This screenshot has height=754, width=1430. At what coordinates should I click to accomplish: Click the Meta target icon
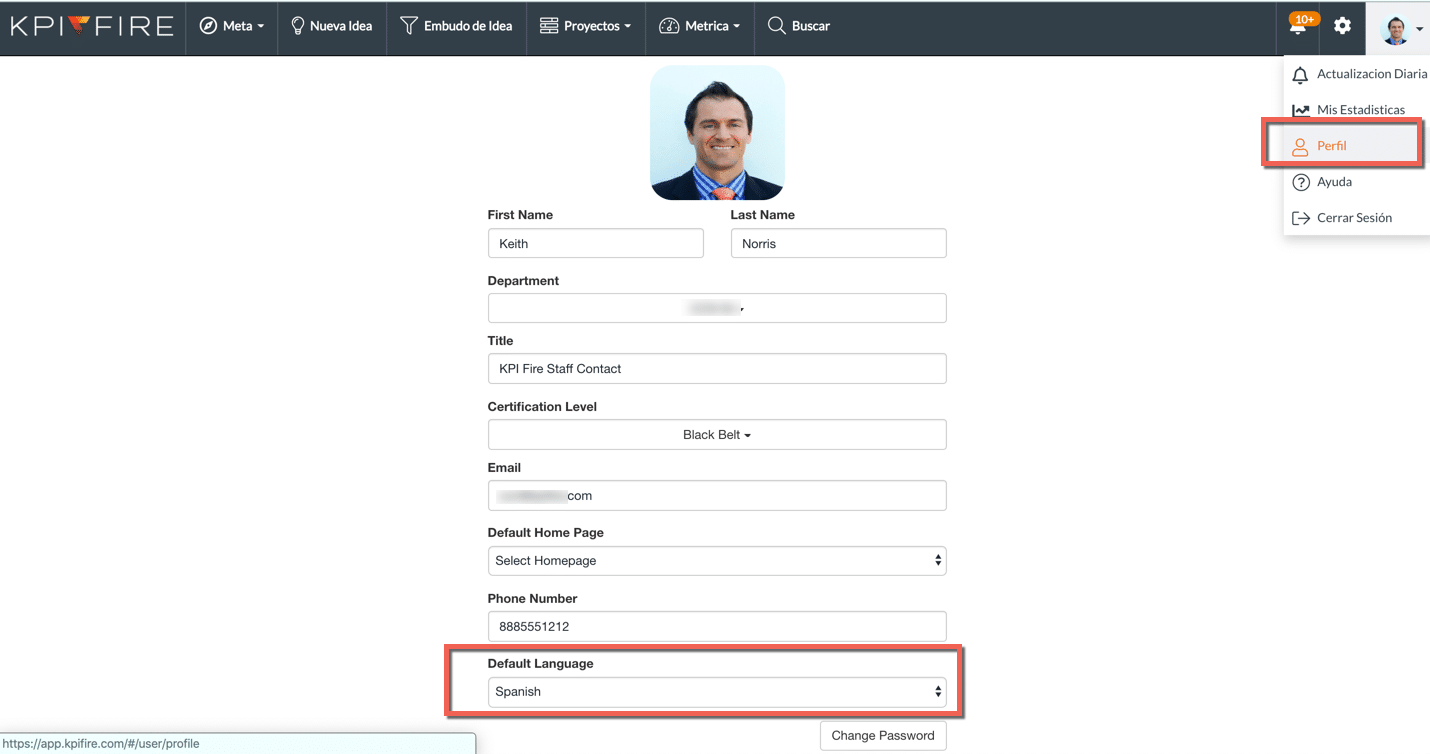coord(209,26)
